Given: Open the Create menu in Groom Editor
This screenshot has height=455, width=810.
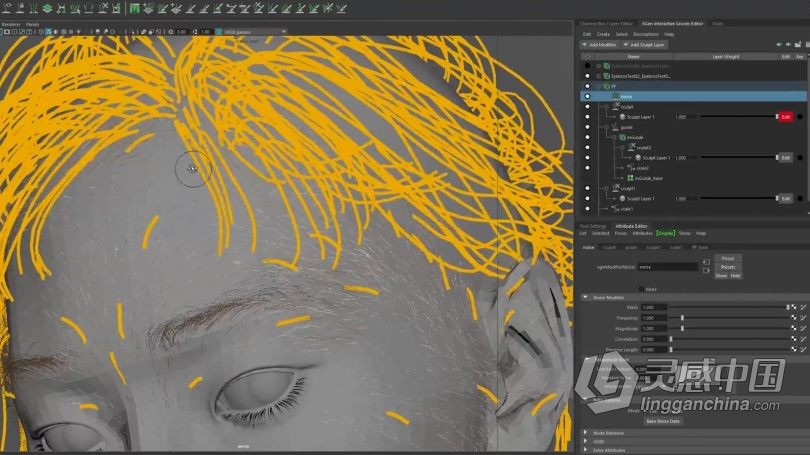Looking at the screenshot, I should [603, 35].
